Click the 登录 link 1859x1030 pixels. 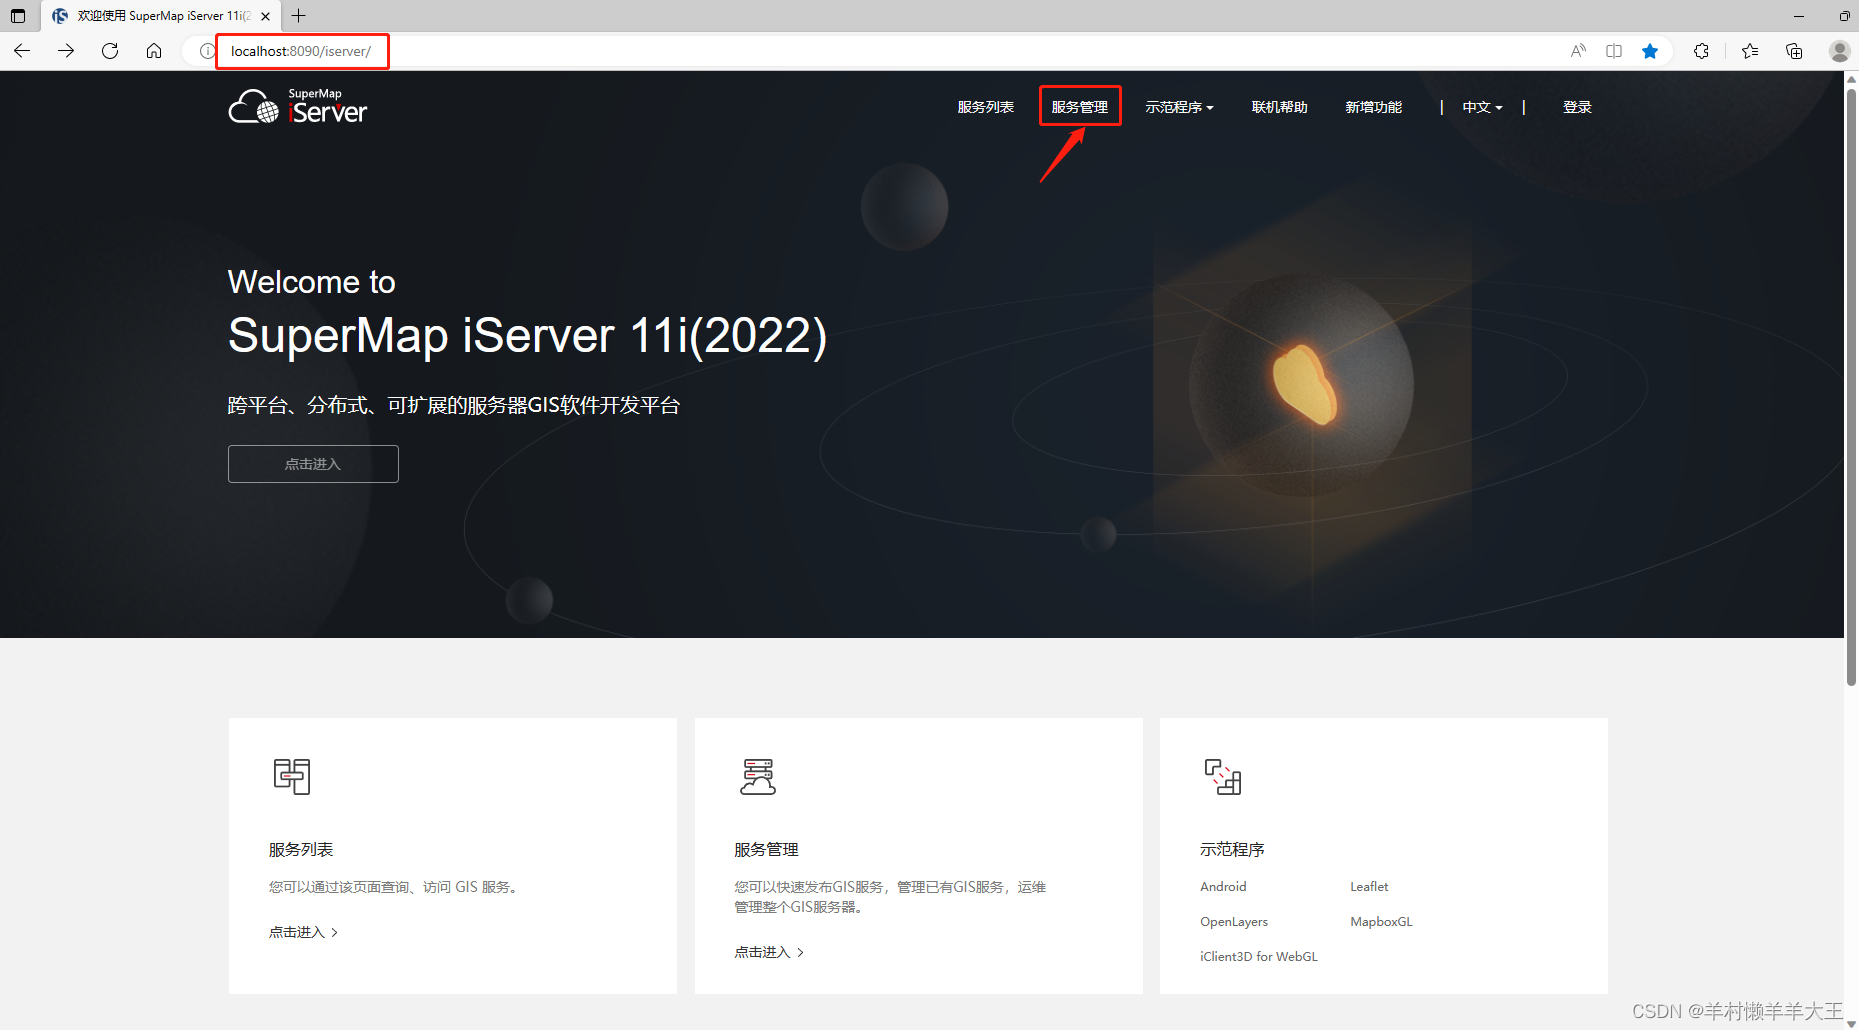pyautogui.click(x=1577, y=107)
